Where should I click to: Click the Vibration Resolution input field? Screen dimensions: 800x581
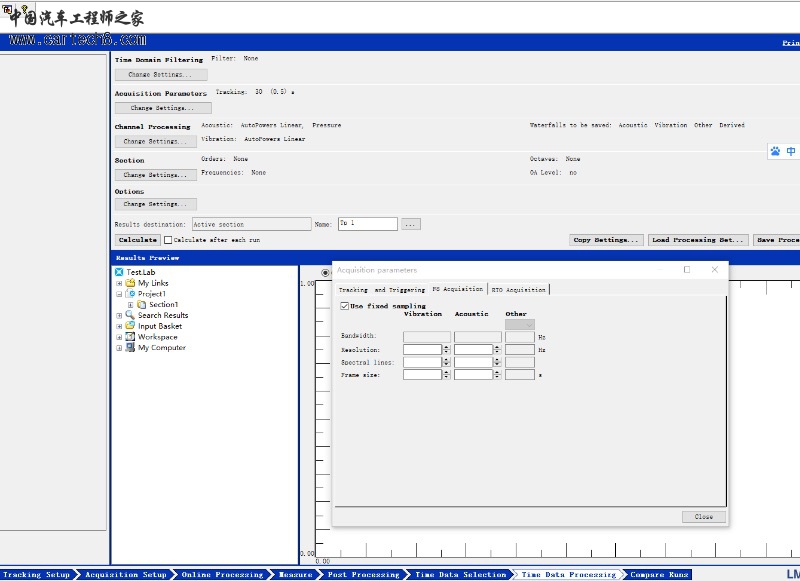pos(422,349)
